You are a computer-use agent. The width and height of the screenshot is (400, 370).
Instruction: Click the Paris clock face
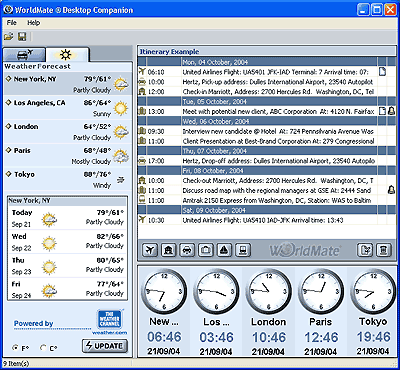click(x=321, y=292)
